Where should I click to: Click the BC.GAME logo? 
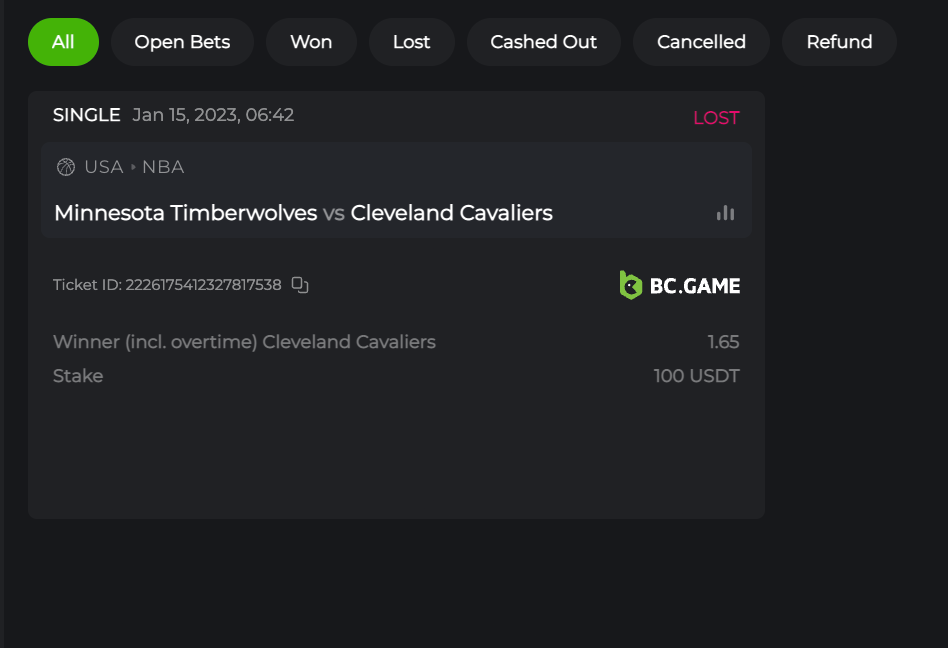point(680,285)
